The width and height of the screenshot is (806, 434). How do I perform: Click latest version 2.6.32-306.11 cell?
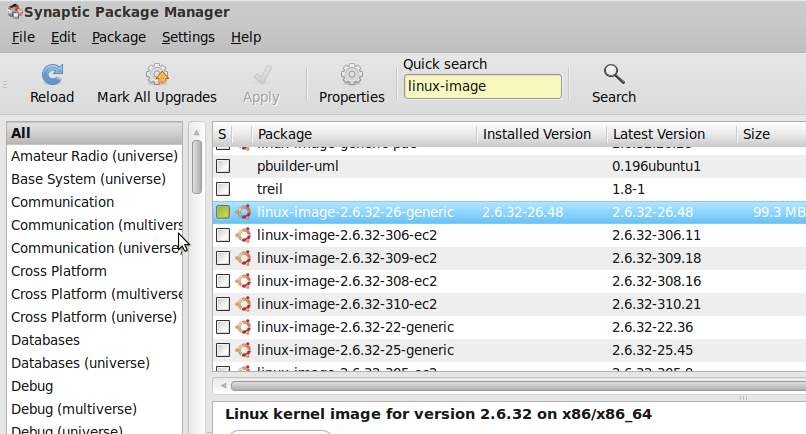pyautogui.click(x=656, y=235)
